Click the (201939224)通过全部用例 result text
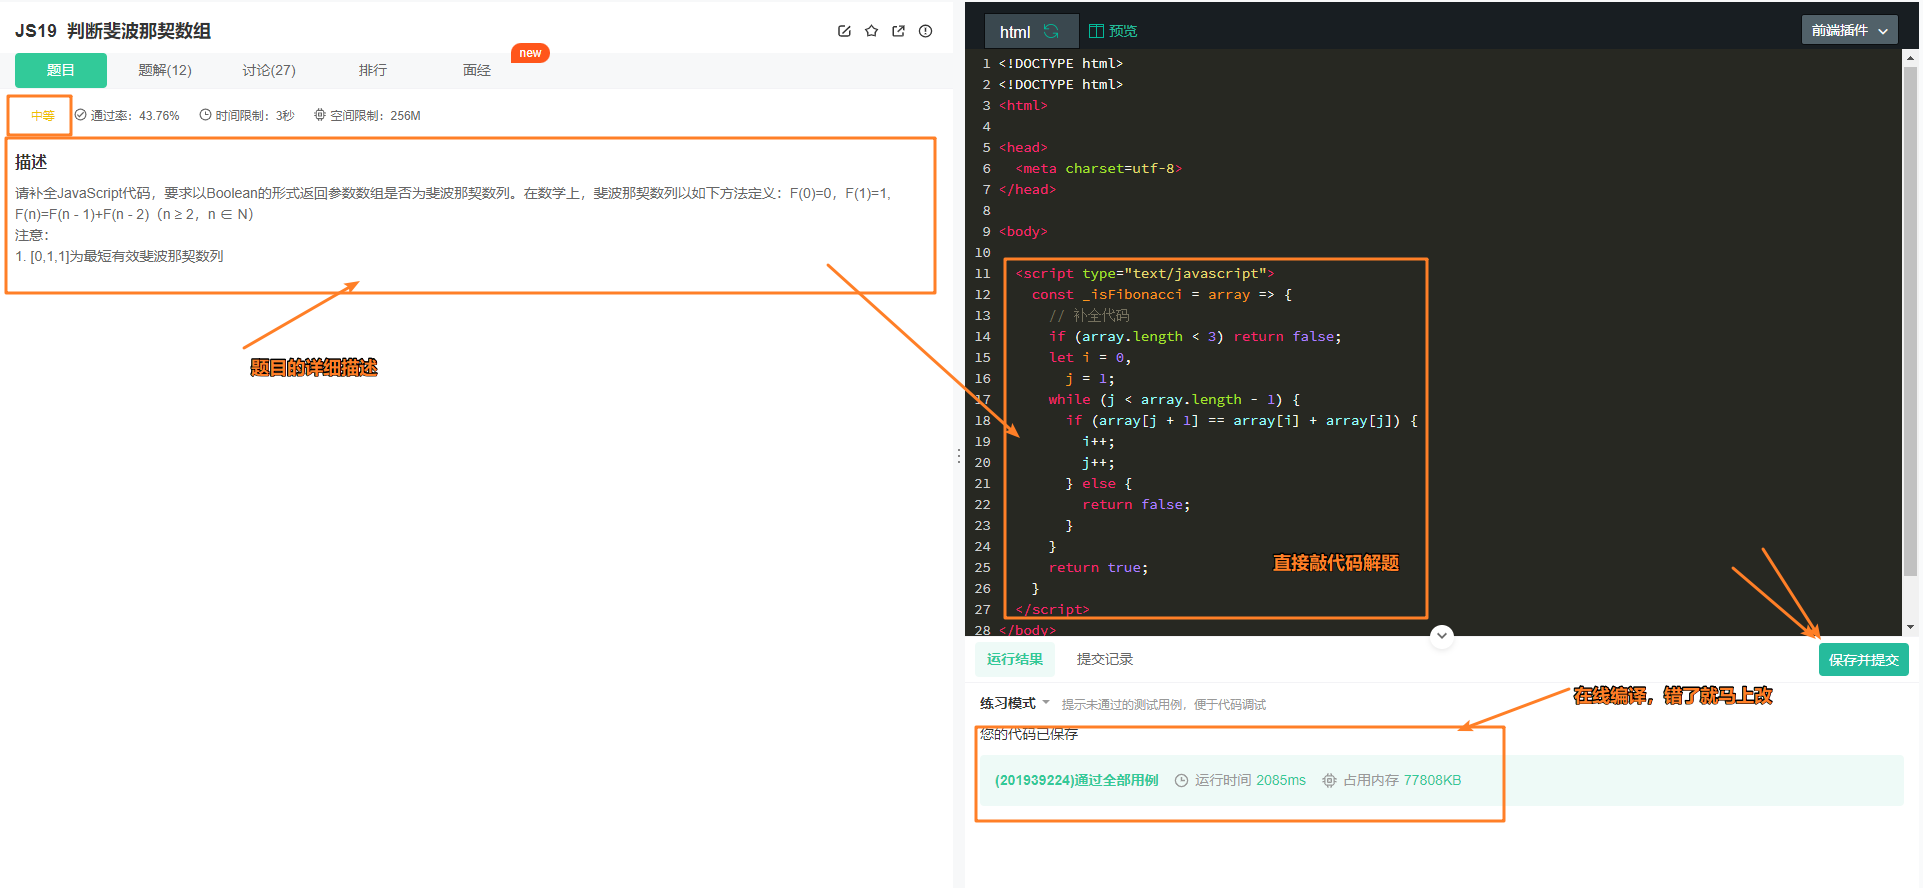Image resolution: width=1923 pixels, height=888 pixels. tap(1076, 780)
